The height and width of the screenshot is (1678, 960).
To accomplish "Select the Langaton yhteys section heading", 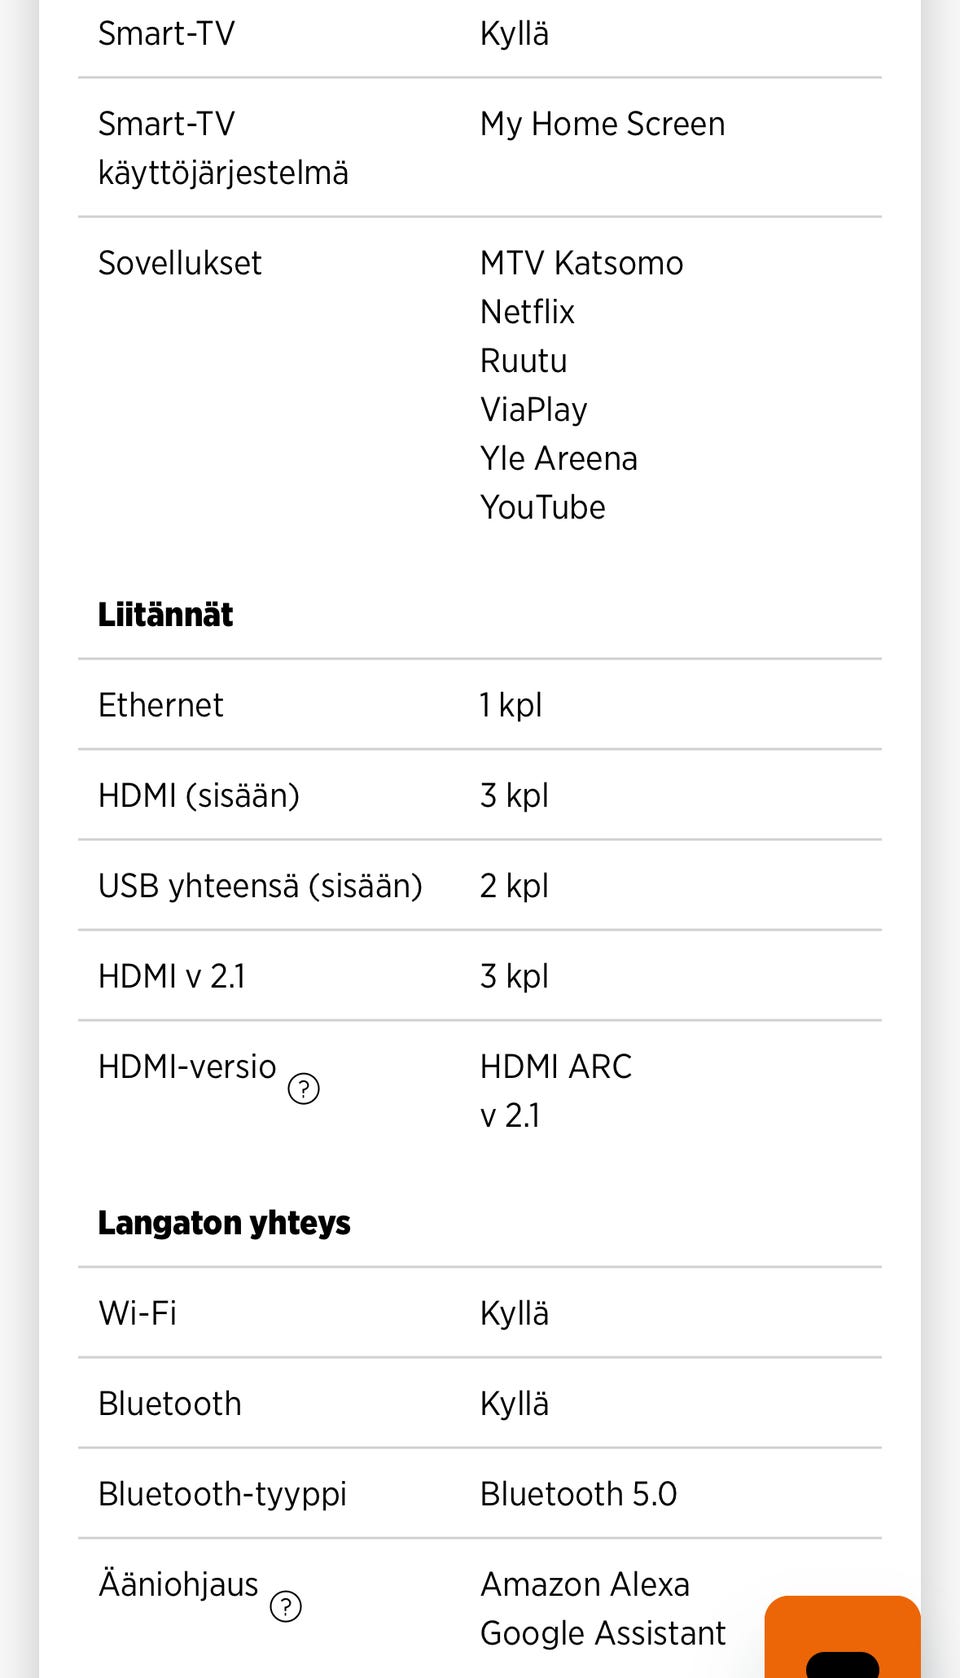I will tap(224, 1222).
